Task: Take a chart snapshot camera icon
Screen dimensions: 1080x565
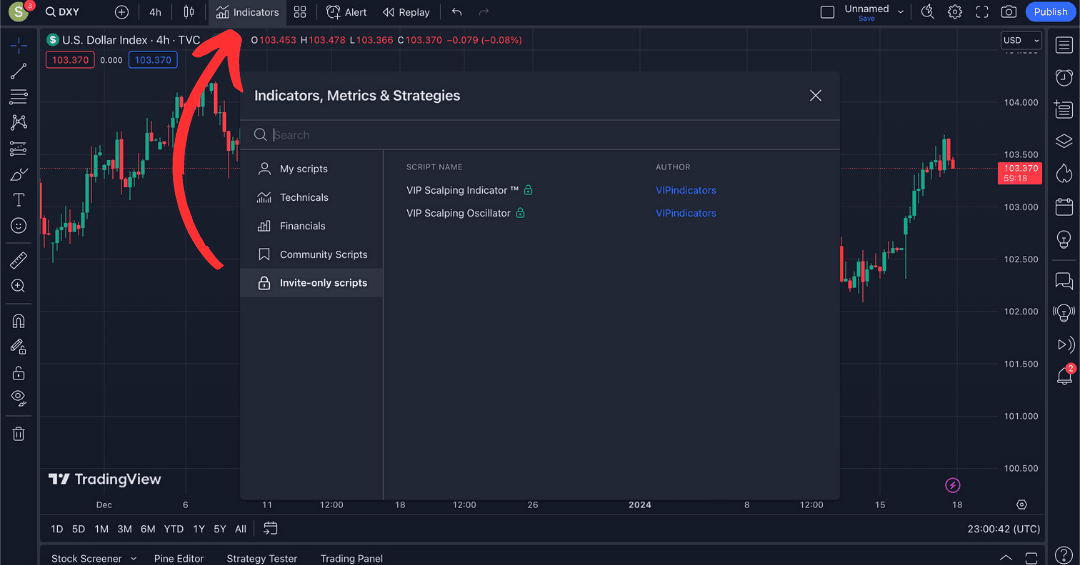Action: click(1009, 12)
